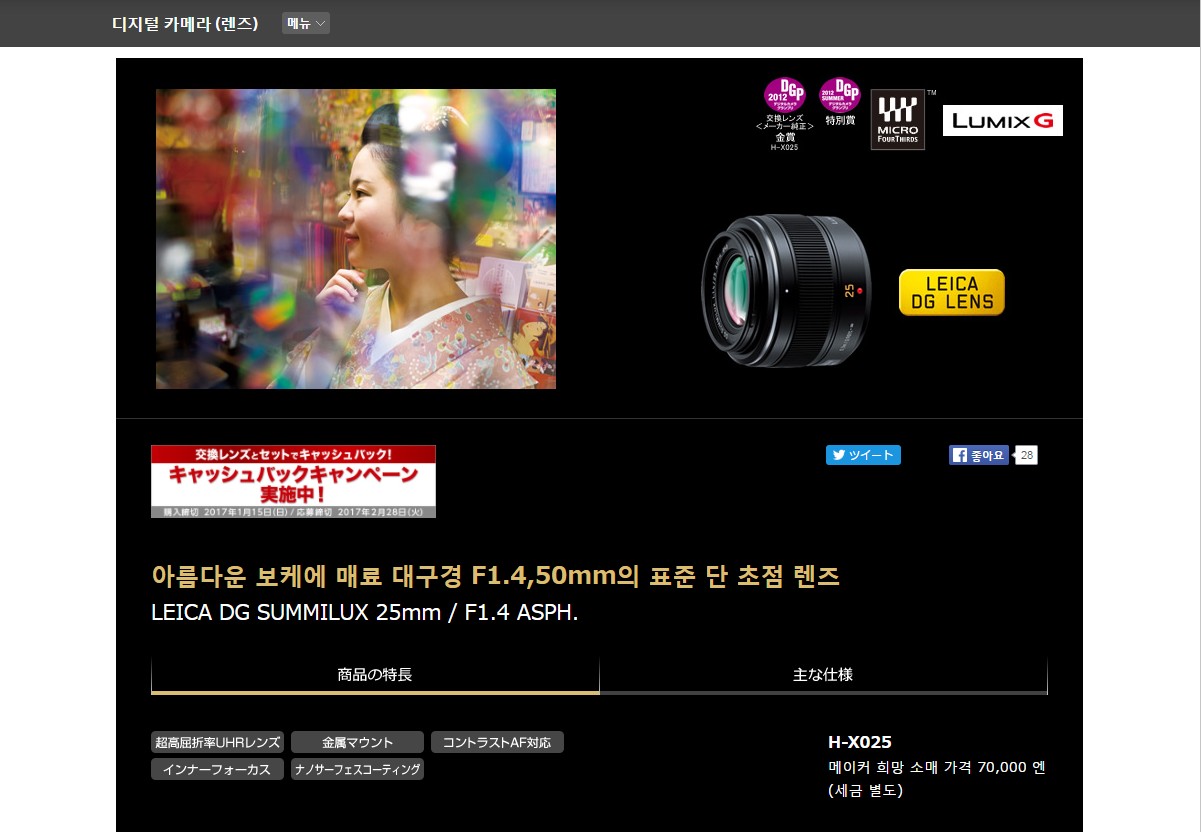Click the LUMIX G logo
The height and width of the screenshot is (832, 1201).
coord(1002,121)
